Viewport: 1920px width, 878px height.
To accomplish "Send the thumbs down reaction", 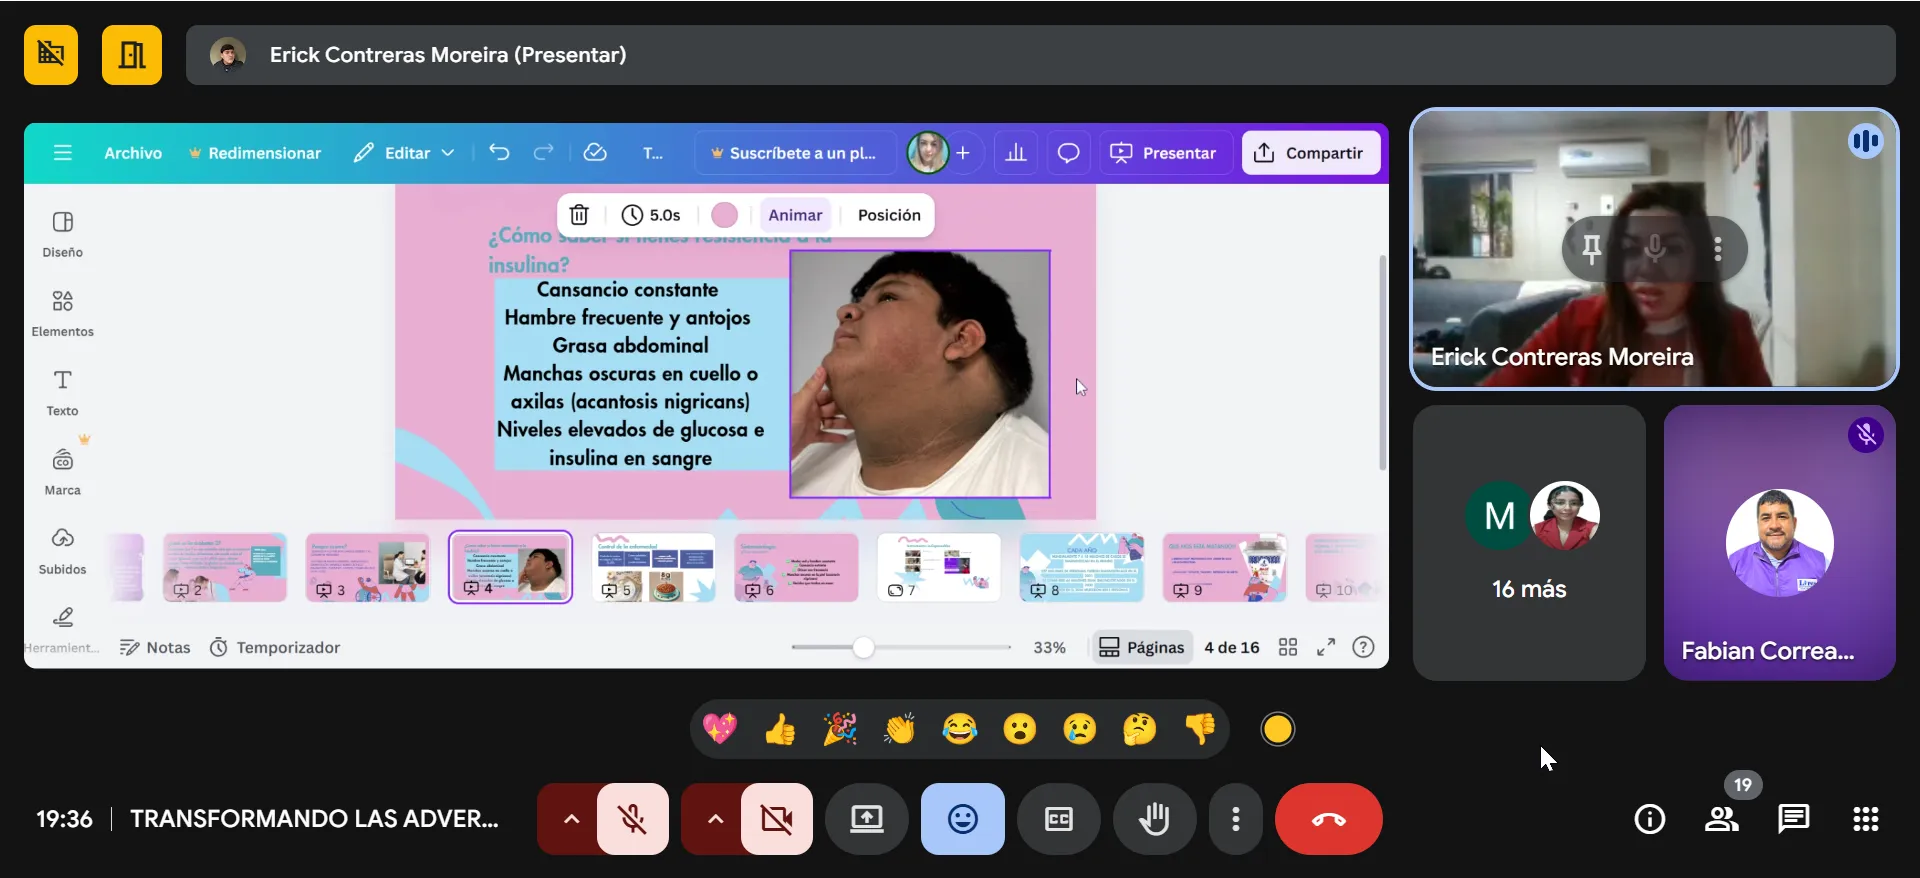I will (x=1200, y=729).
